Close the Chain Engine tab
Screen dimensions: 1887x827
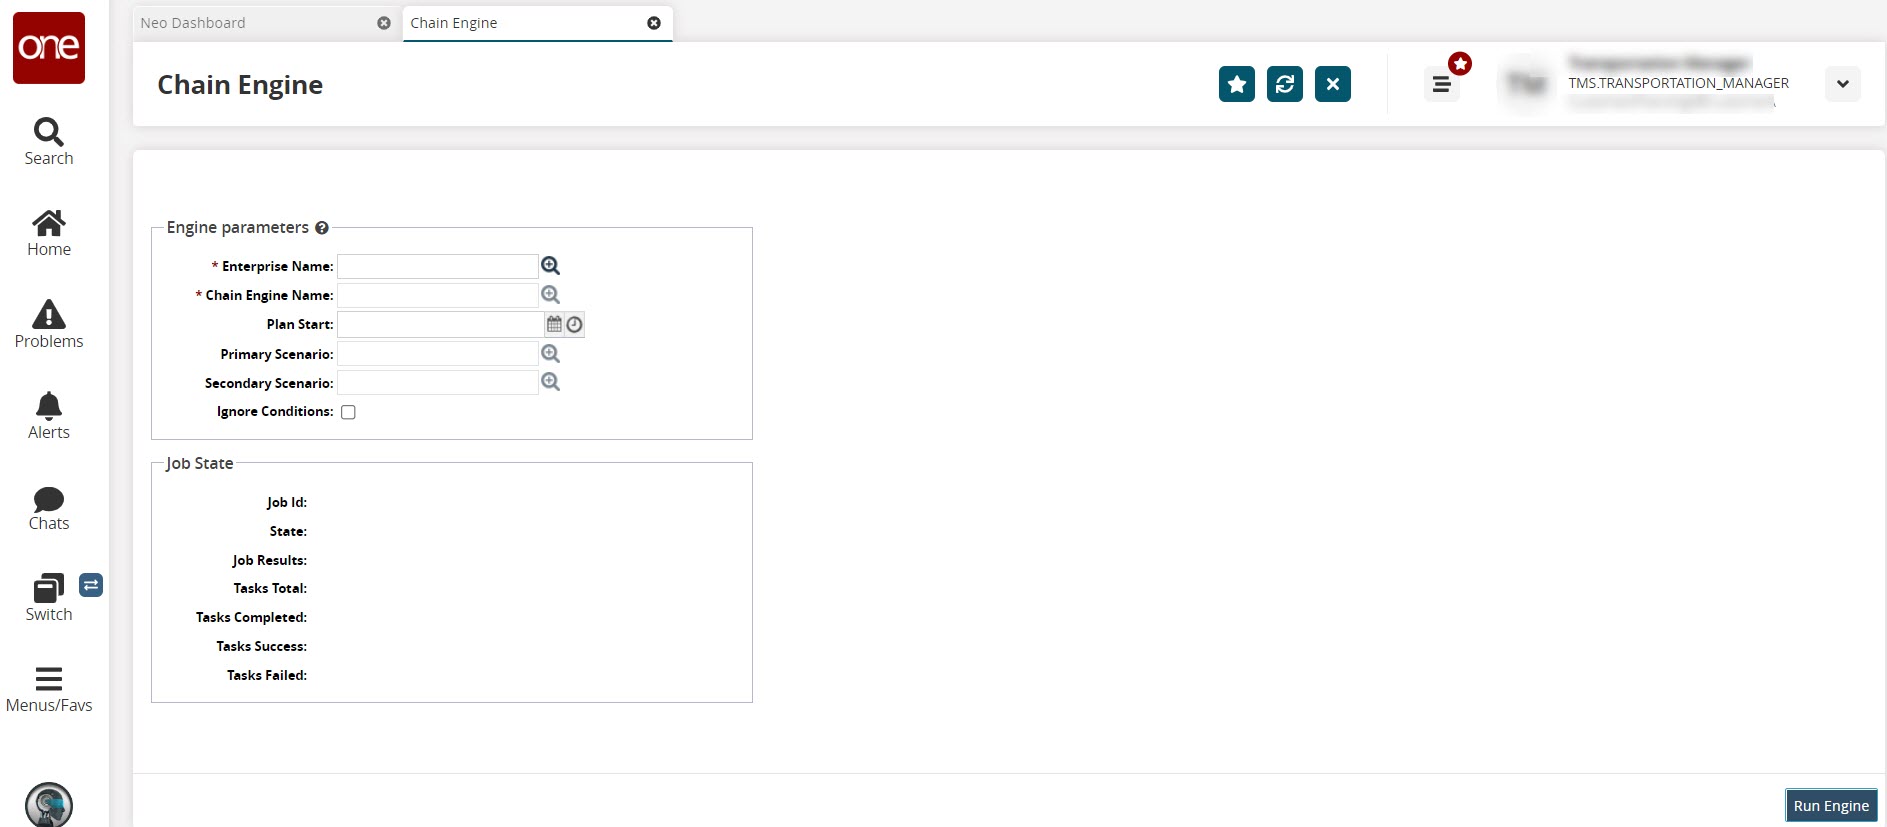[x=654, y=23]
